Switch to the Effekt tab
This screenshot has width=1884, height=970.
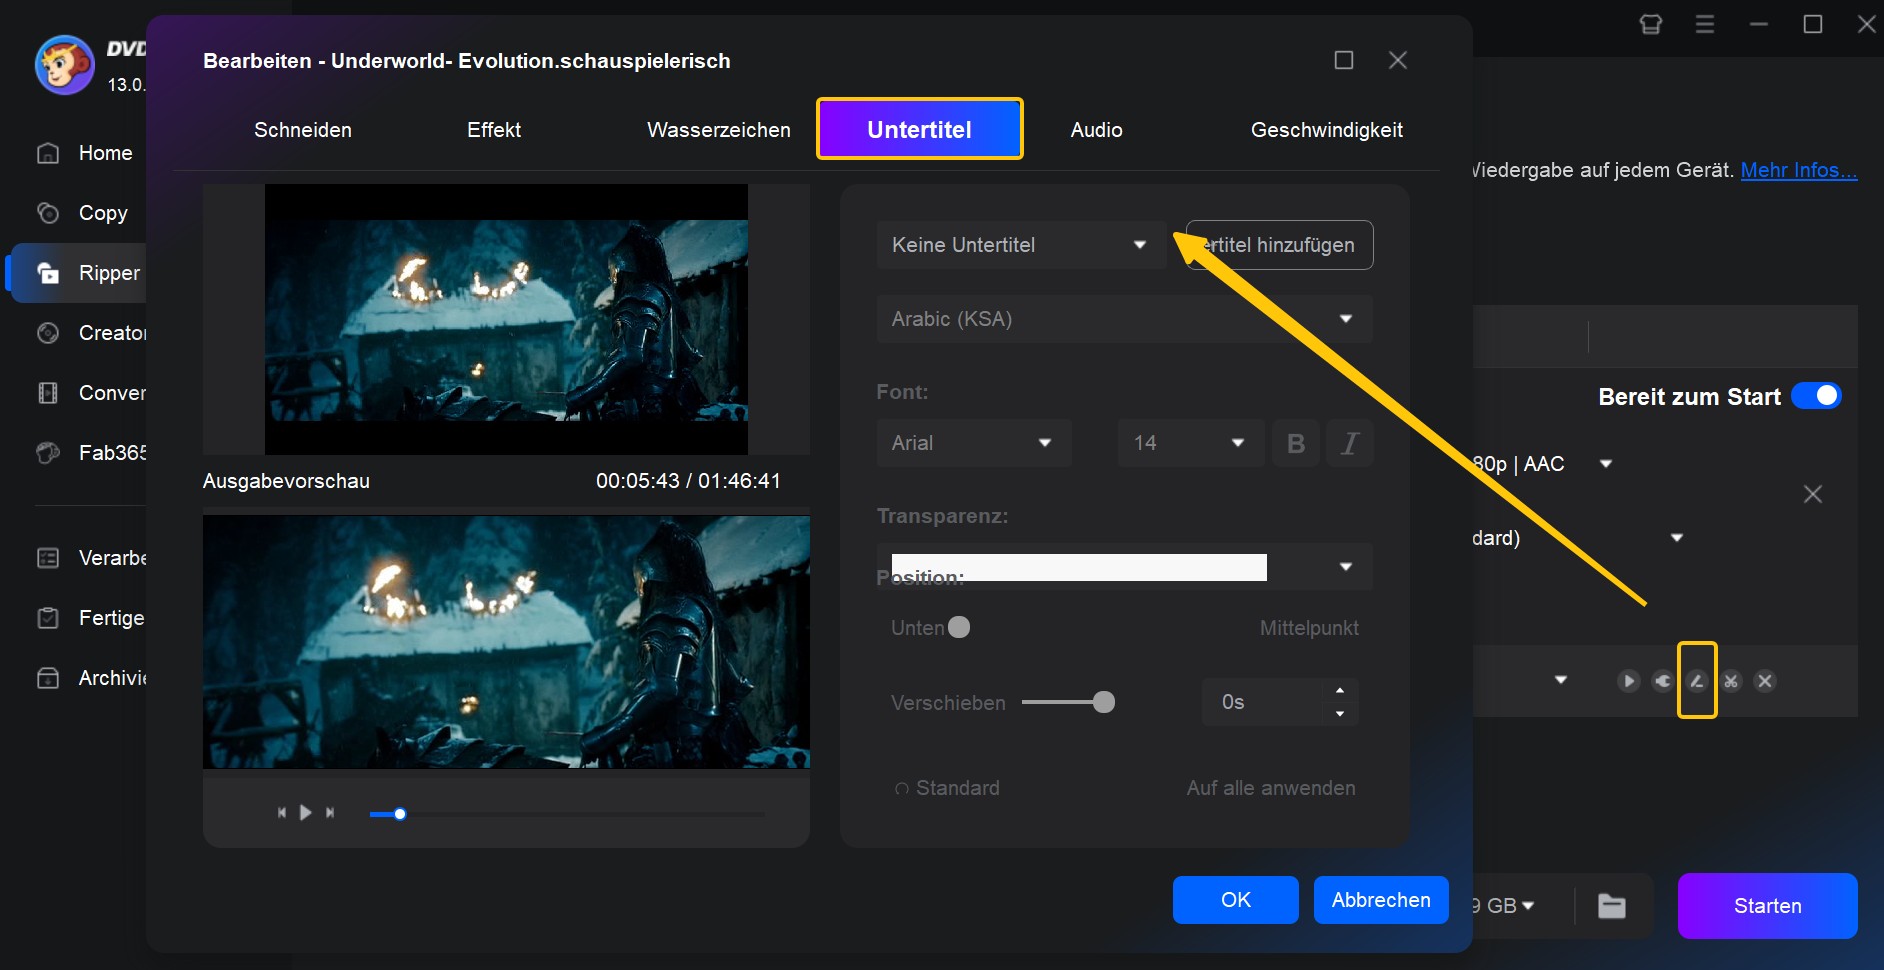tap(494, 130)
